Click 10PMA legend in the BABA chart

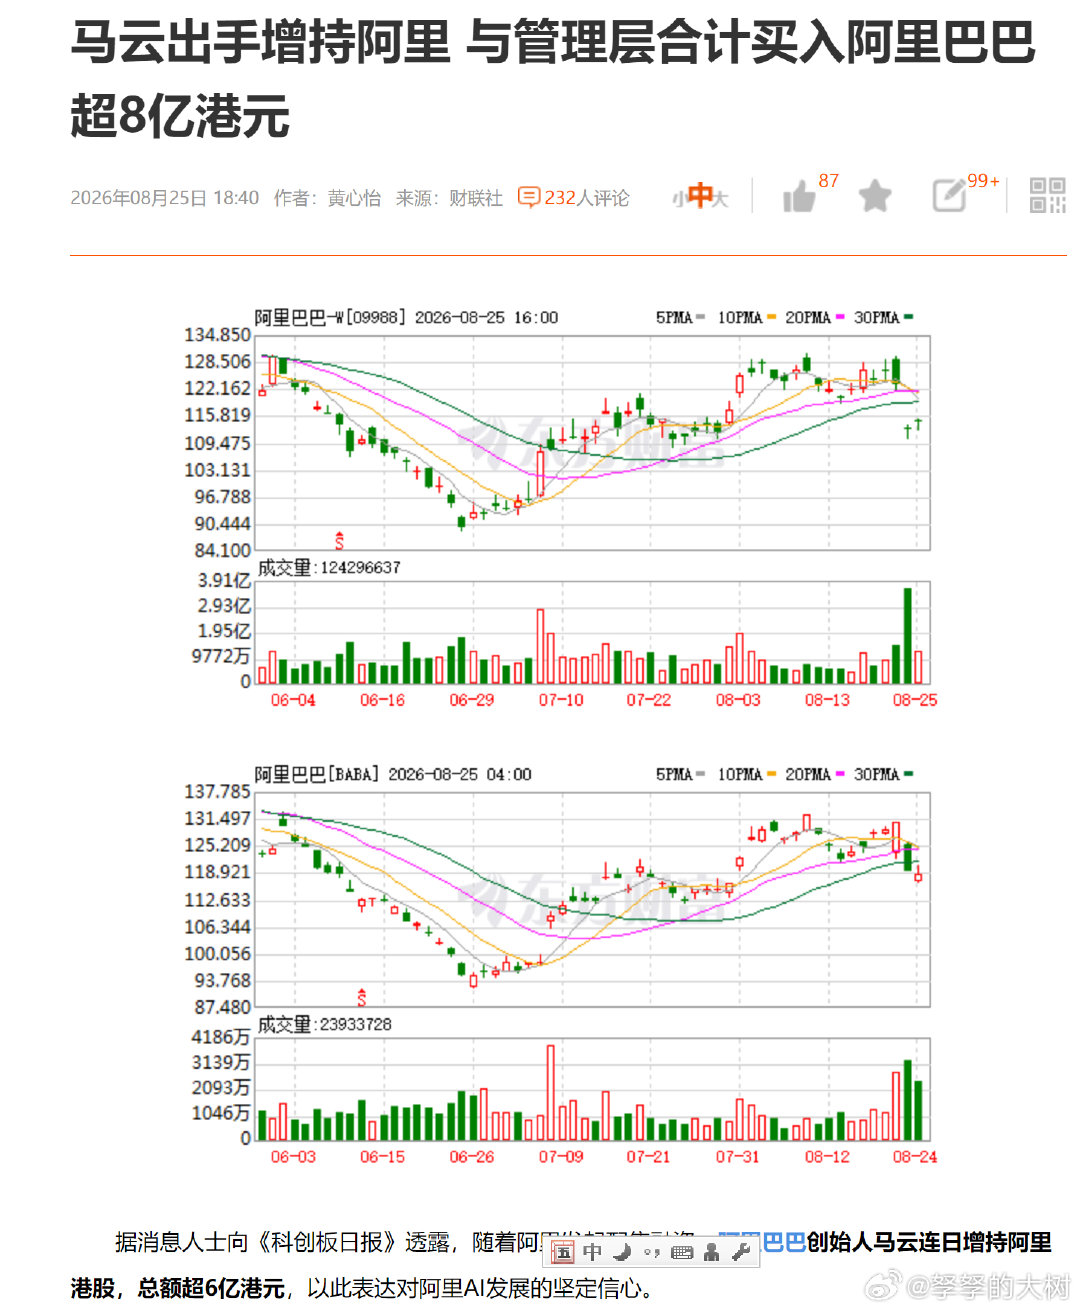coord(746,774)
